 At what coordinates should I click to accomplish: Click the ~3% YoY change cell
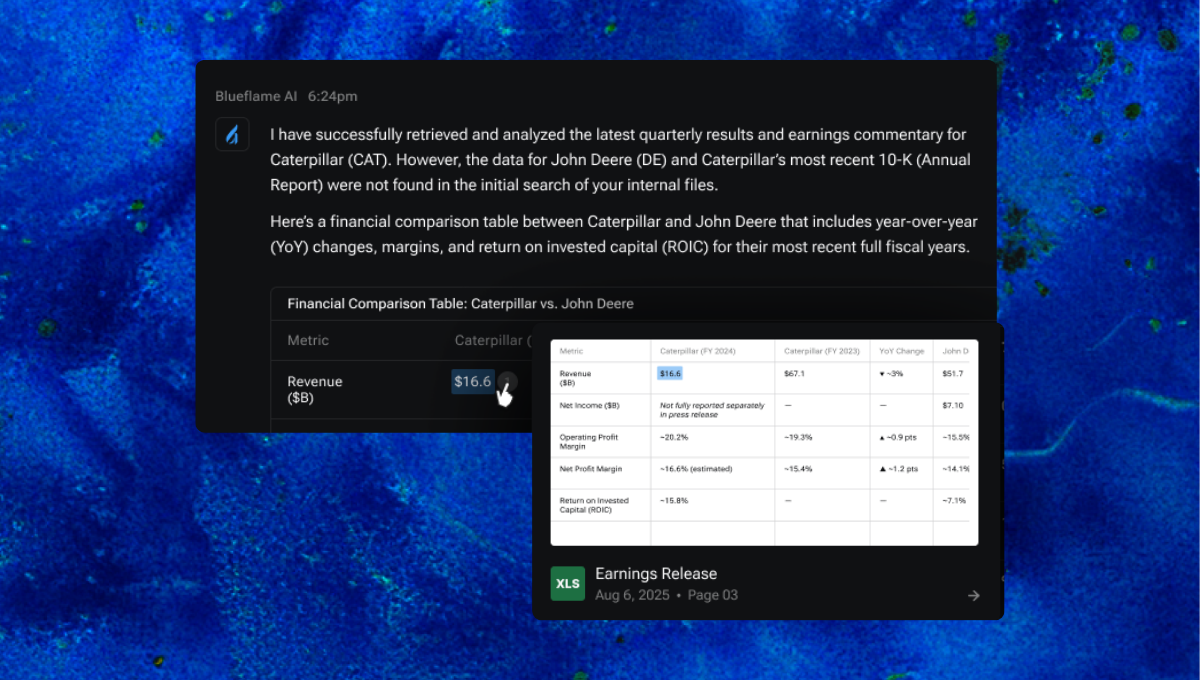pyautogui.click(x=894, y=373)
